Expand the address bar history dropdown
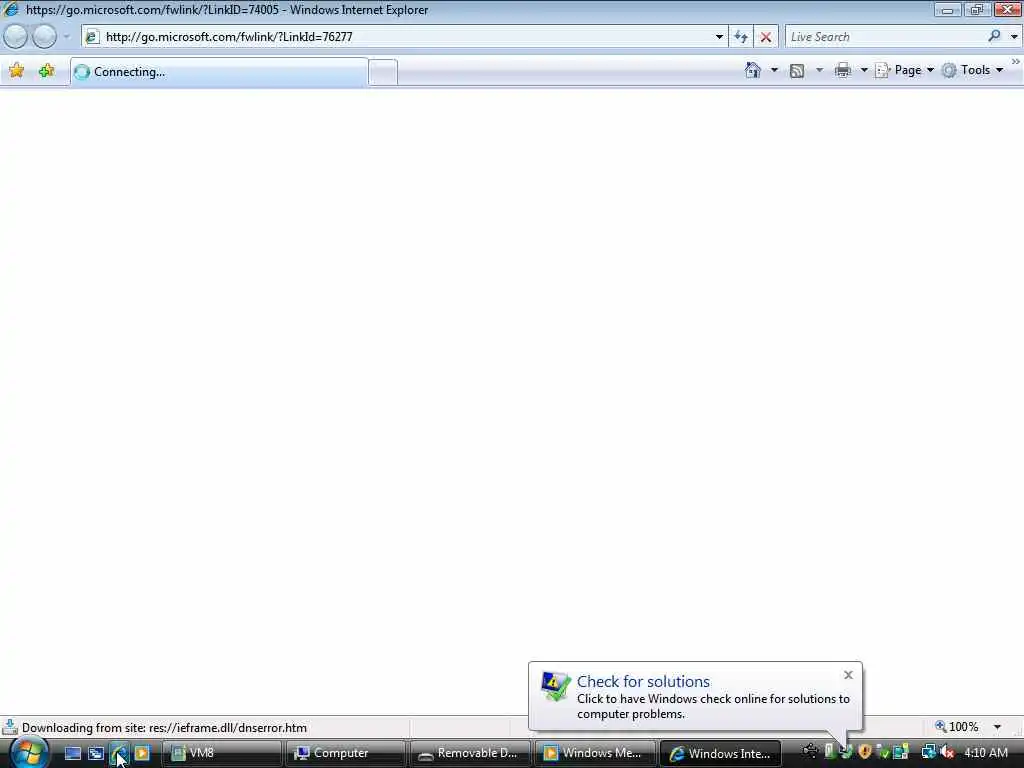Image resolution: width=1024 pixels, height=768 pixels. pyautogui.click(x=719, y=37)
